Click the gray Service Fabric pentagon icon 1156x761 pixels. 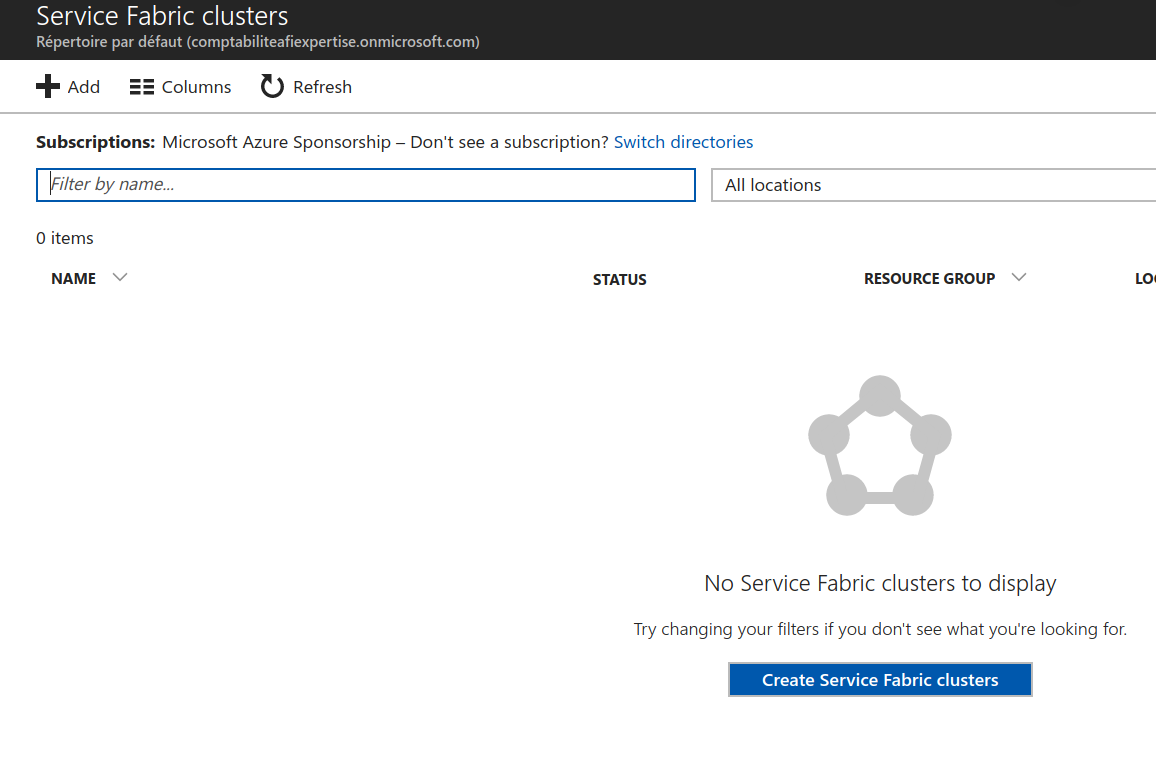[x=879, y=446]
